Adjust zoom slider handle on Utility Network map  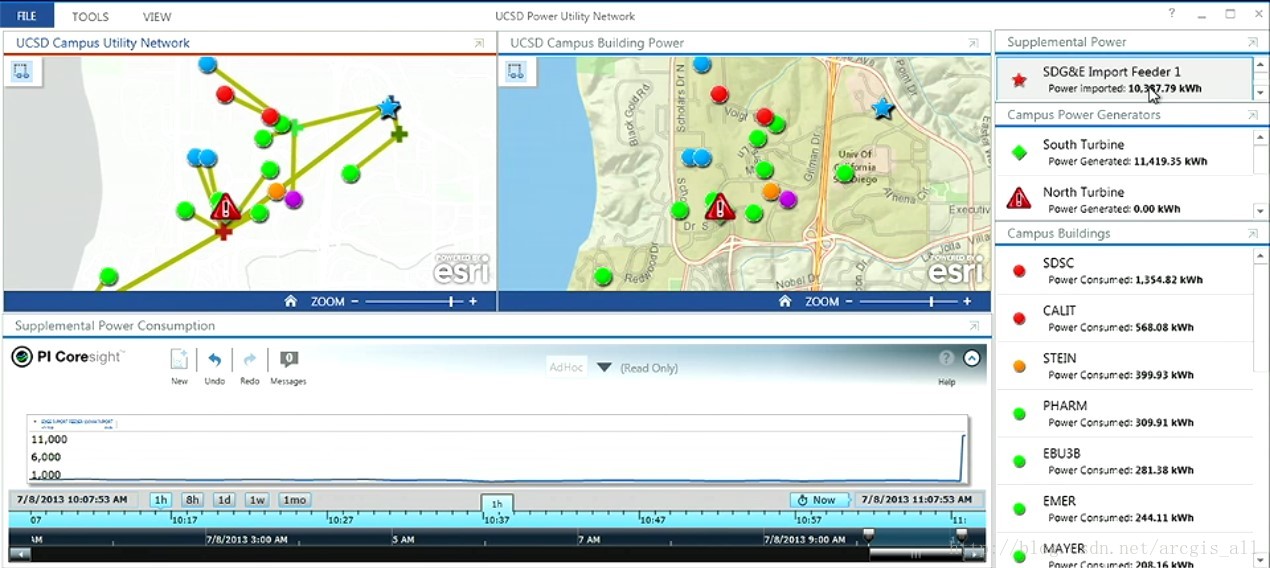click(x=451, y=301)
